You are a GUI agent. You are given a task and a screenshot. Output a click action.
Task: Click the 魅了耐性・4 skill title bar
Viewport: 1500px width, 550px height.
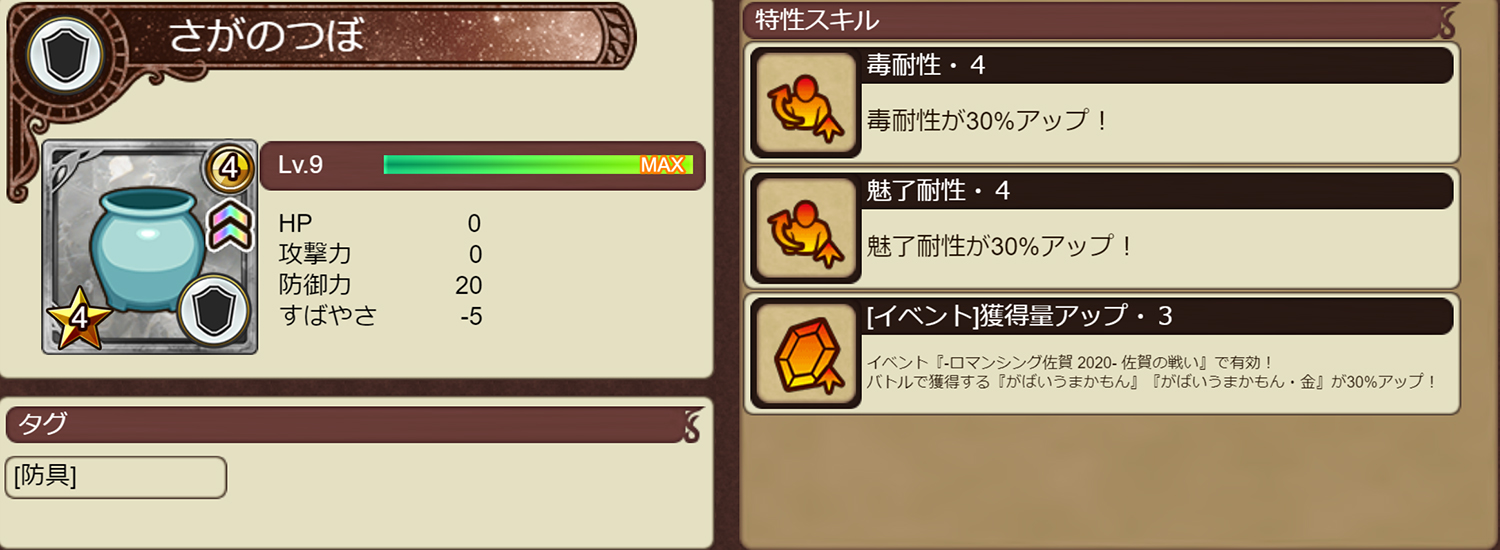click(x=1156, y=191)
